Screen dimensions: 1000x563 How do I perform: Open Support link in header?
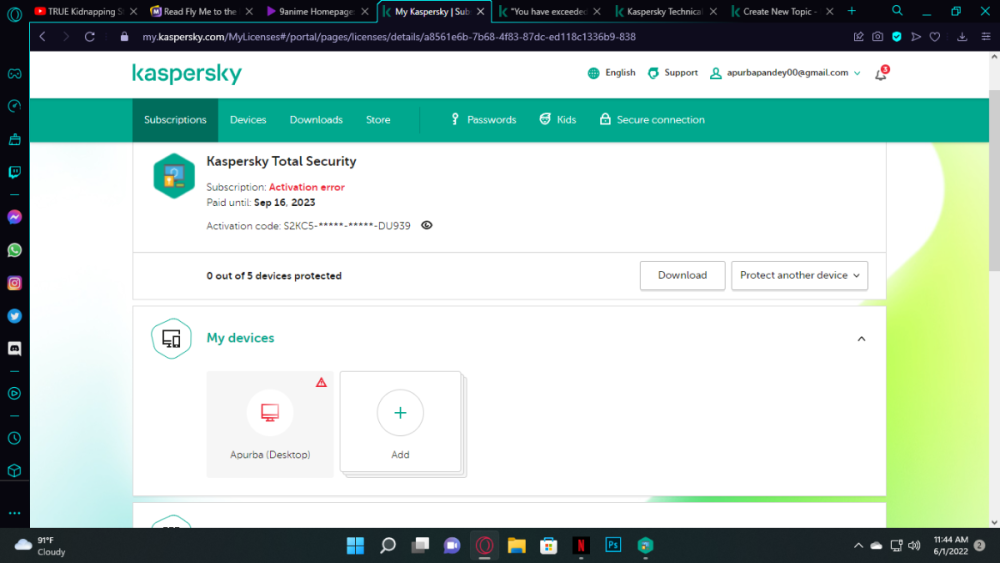pos(673,73)
